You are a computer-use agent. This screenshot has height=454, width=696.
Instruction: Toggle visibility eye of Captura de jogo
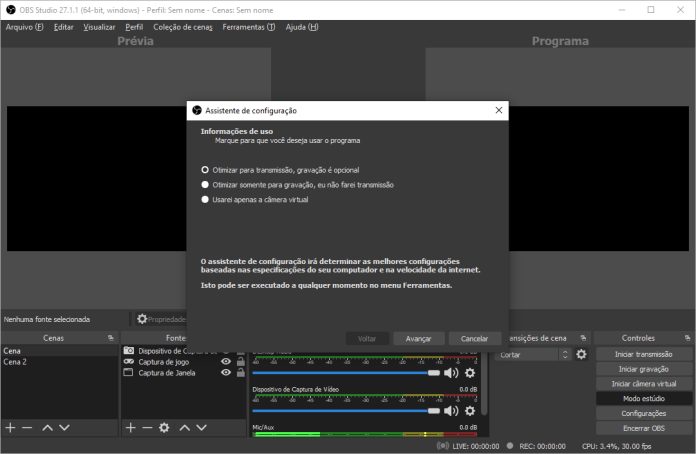(x=226, y=362)
